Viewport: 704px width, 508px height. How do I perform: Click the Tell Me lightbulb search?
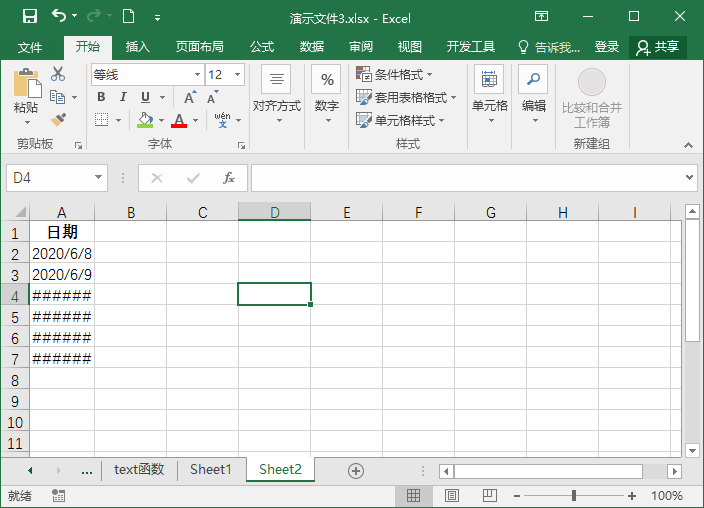pyautogui.click(x=549, y=47)
